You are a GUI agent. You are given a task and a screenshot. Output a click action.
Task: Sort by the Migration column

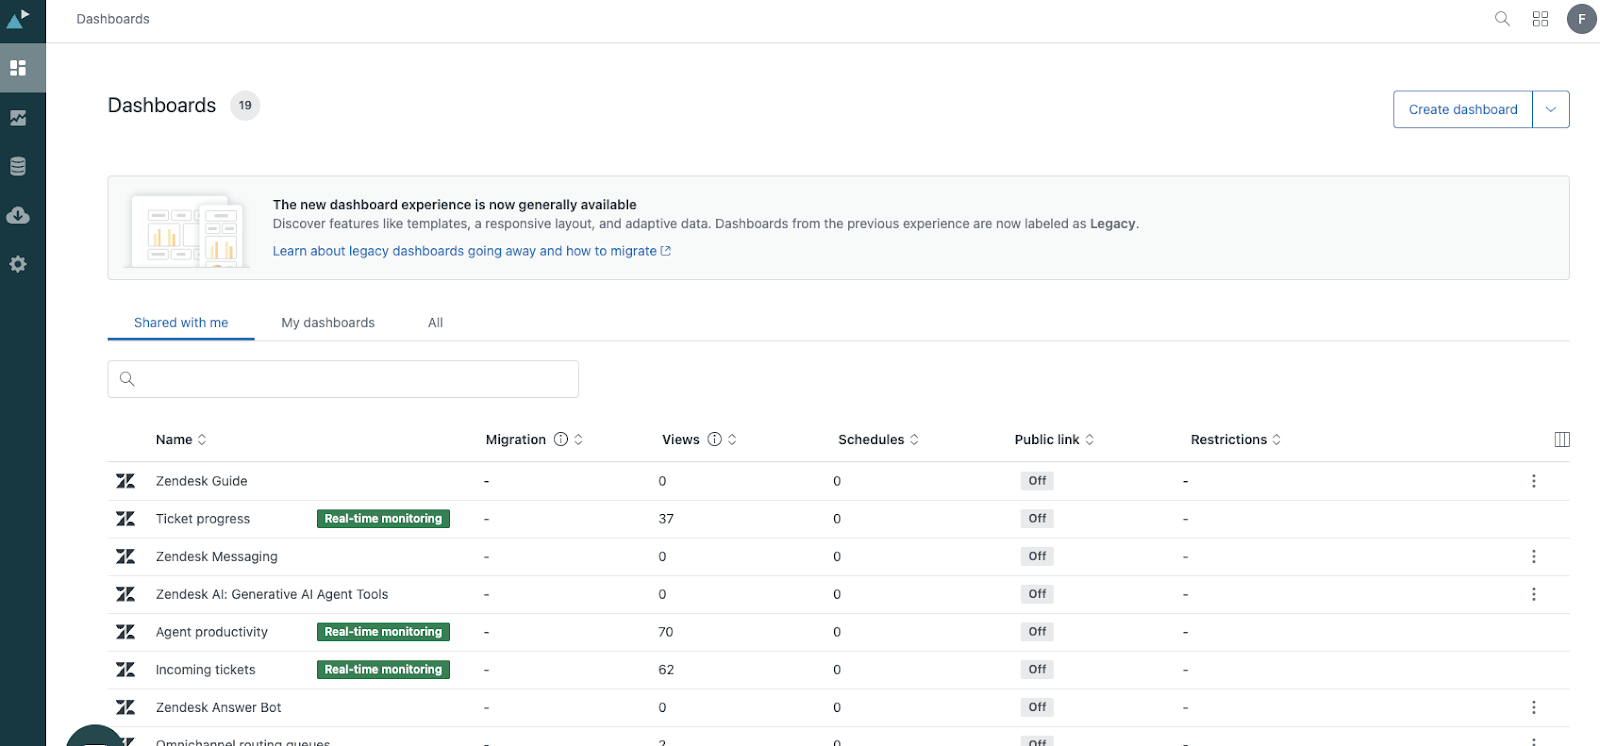click(578, 439)
